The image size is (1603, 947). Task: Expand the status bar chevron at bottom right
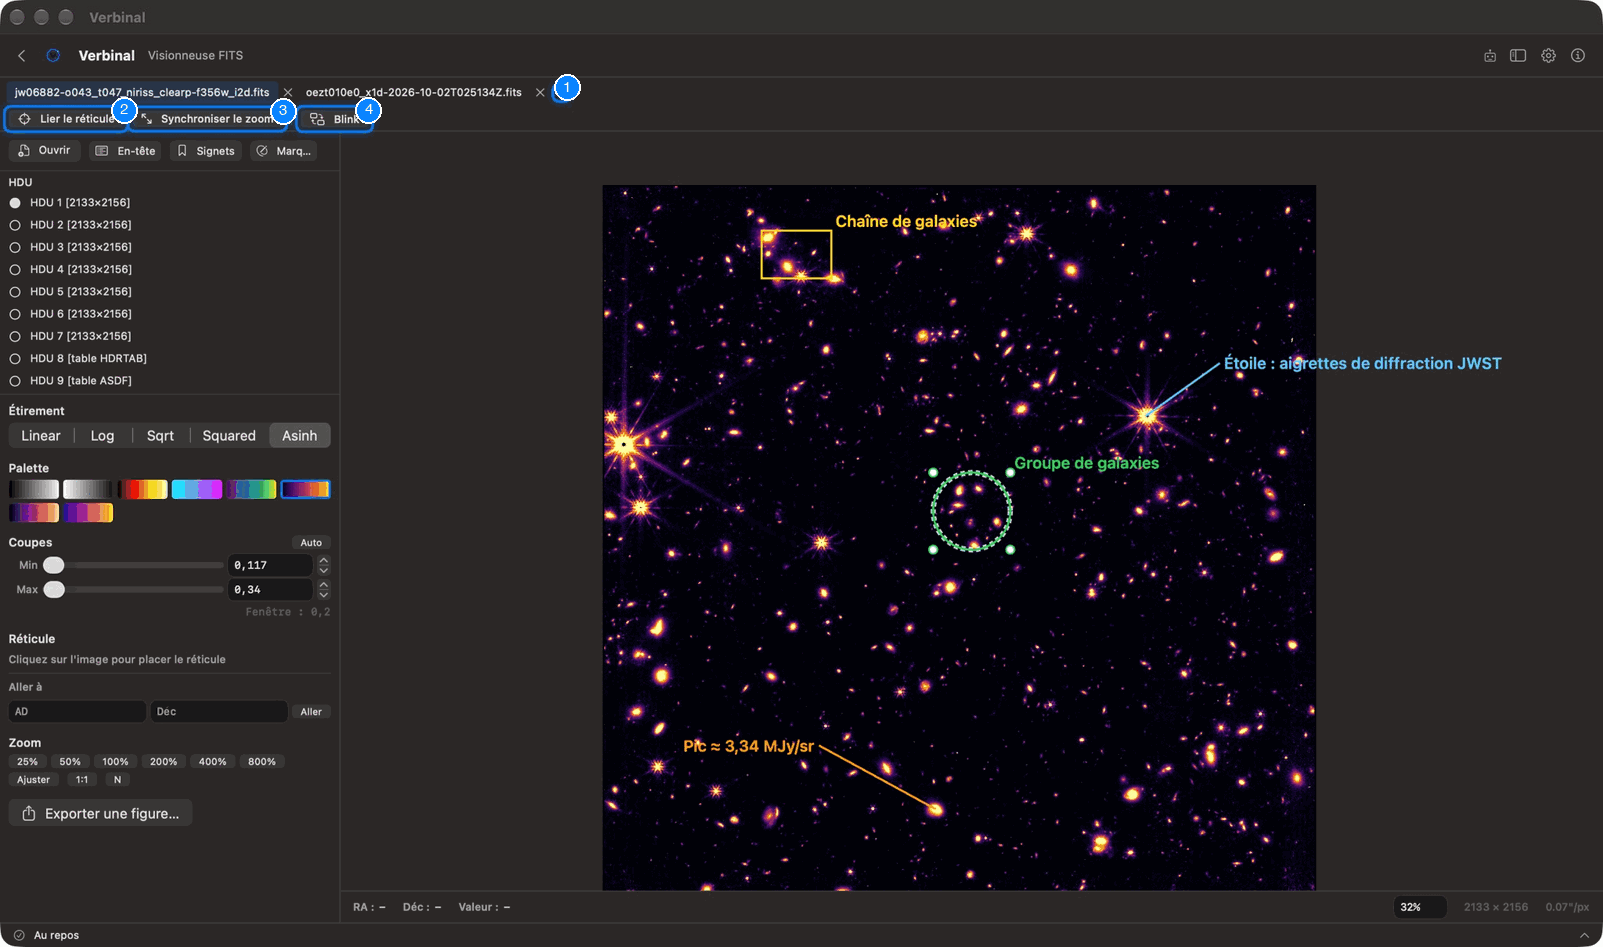(x=1584, y=935)
